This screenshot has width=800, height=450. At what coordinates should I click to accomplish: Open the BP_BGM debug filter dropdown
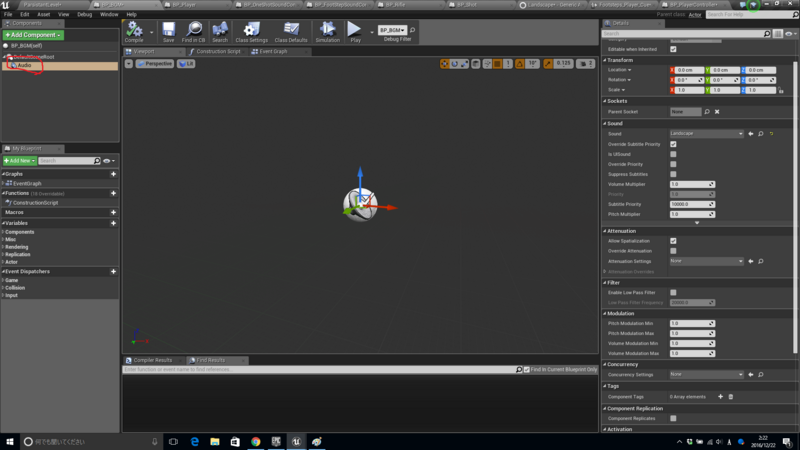[392, 30]
